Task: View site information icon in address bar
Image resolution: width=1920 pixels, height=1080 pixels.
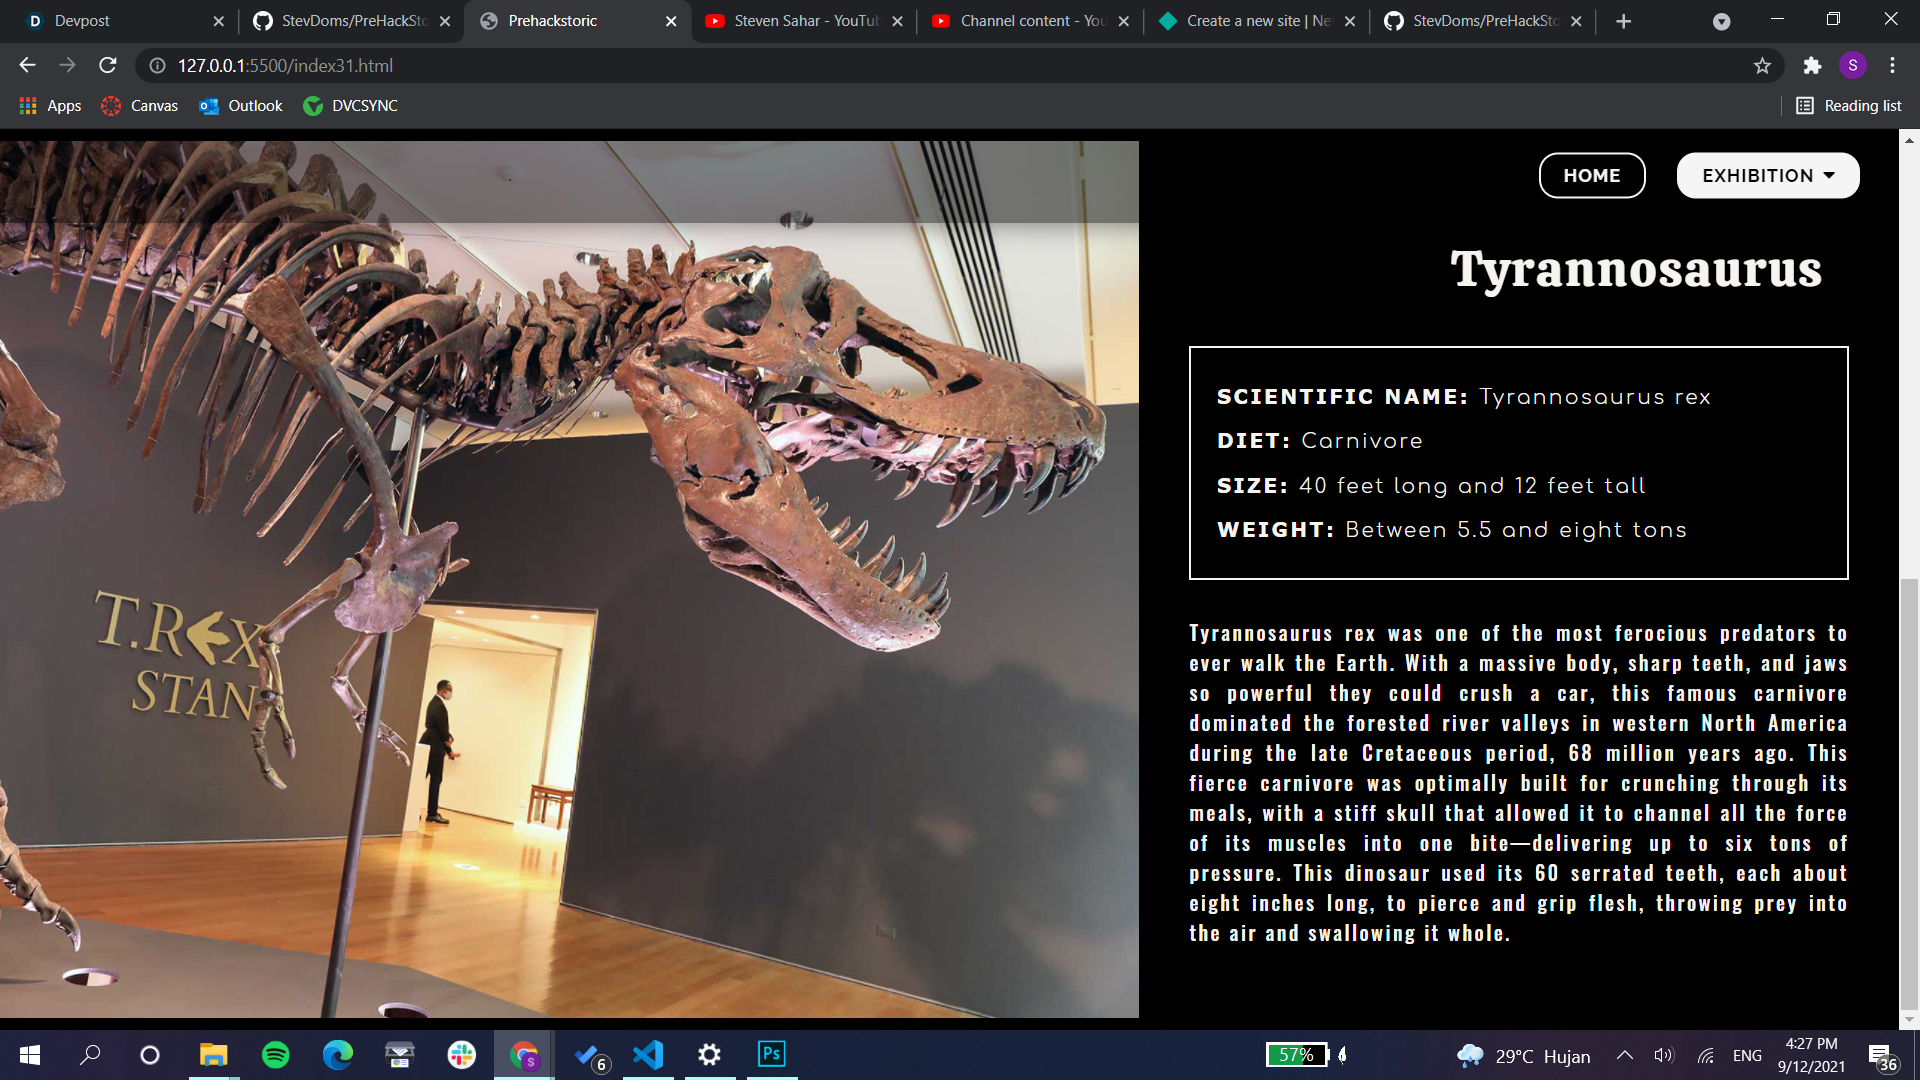Action: tap(157, 66)
